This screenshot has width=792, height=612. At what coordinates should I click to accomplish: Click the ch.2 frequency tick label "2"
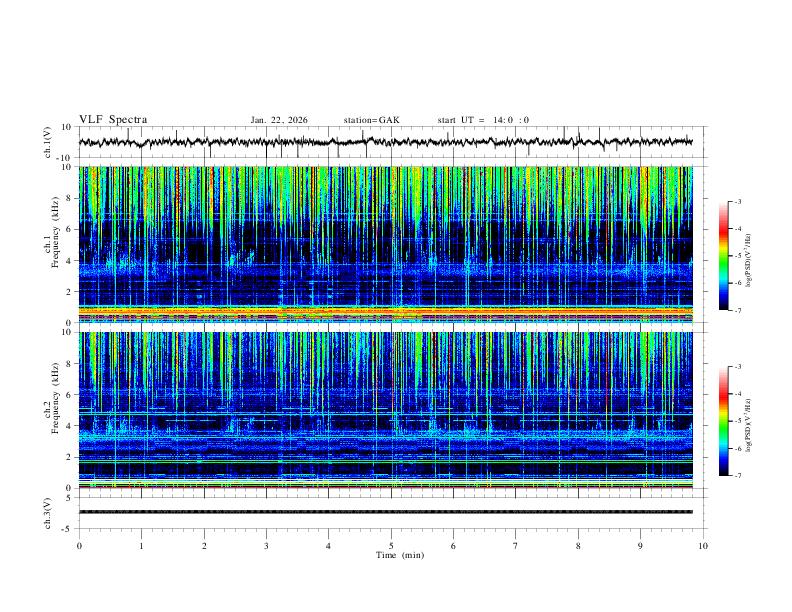pyautogui.click(x=69, y=457)
